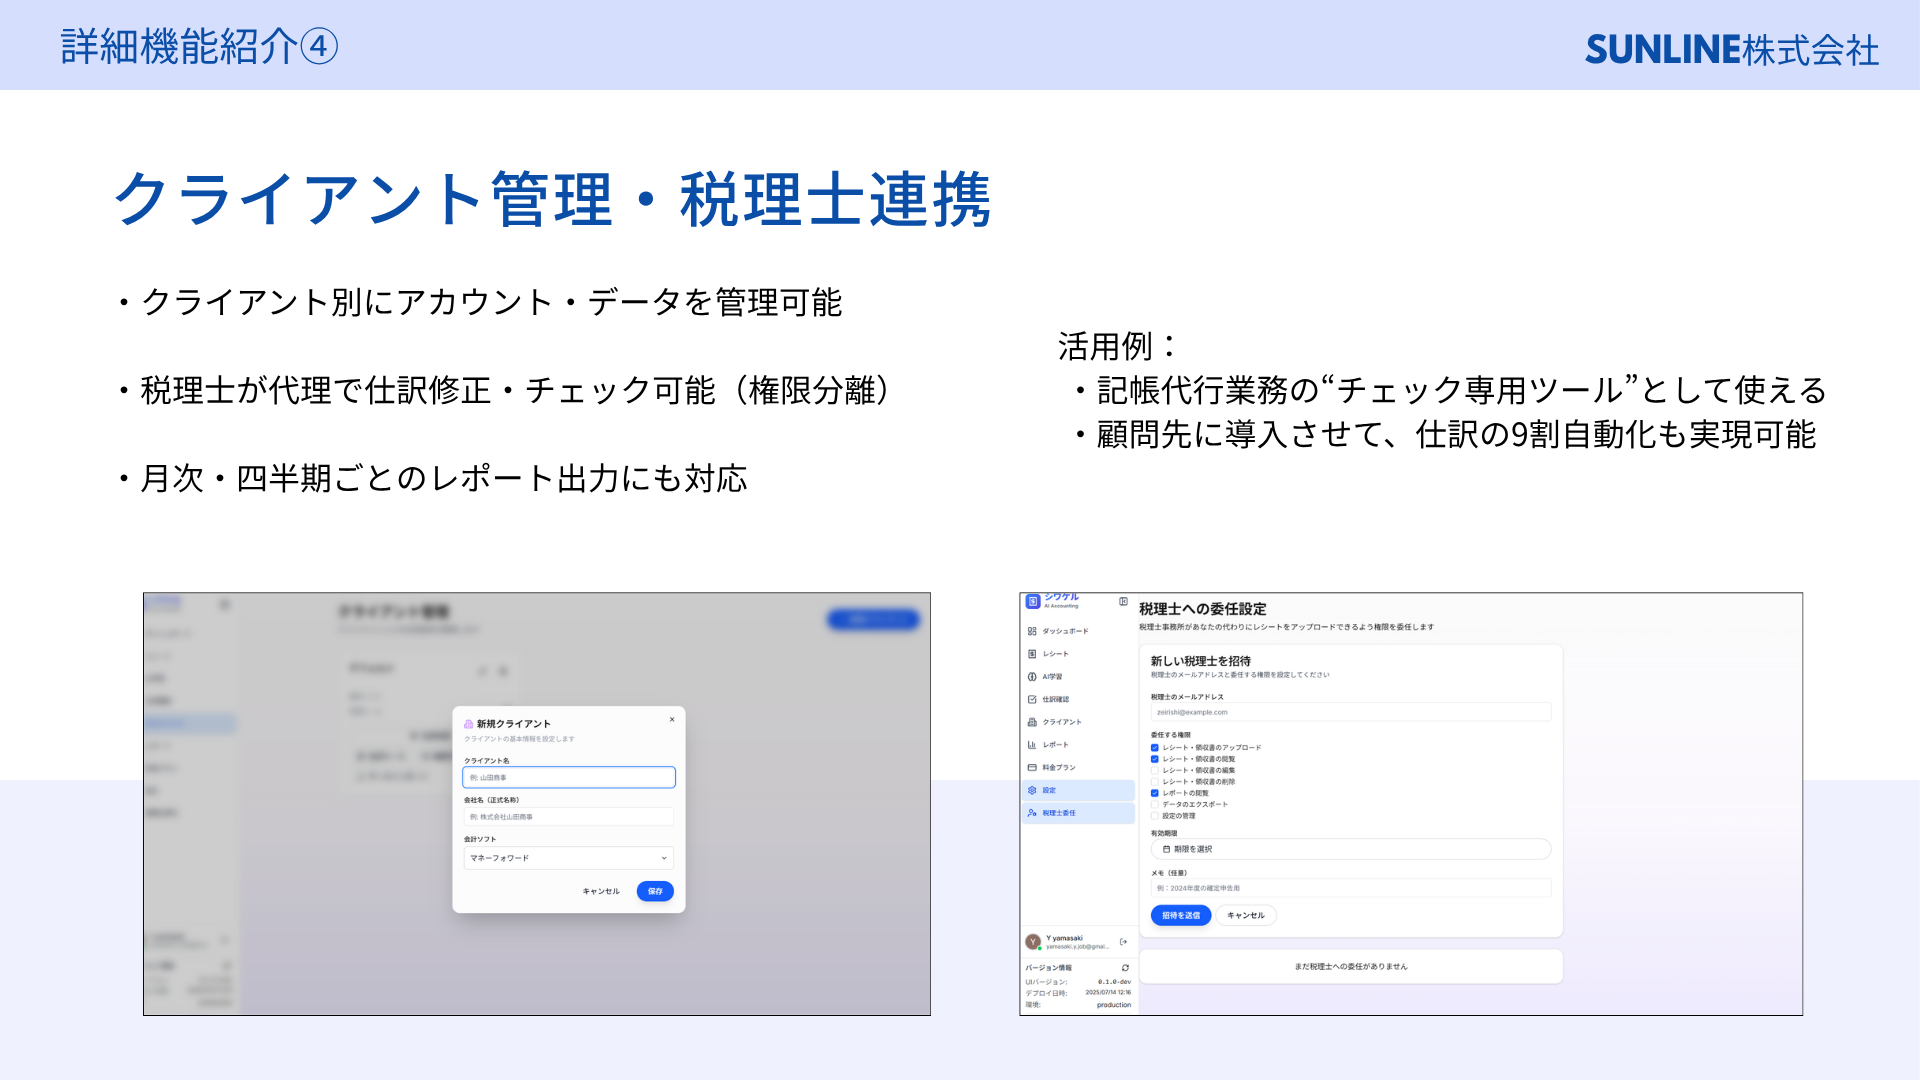Click 保存 in the 新規クライアント dialog
The image size is (1920, 1080).
tap(655, 891)
